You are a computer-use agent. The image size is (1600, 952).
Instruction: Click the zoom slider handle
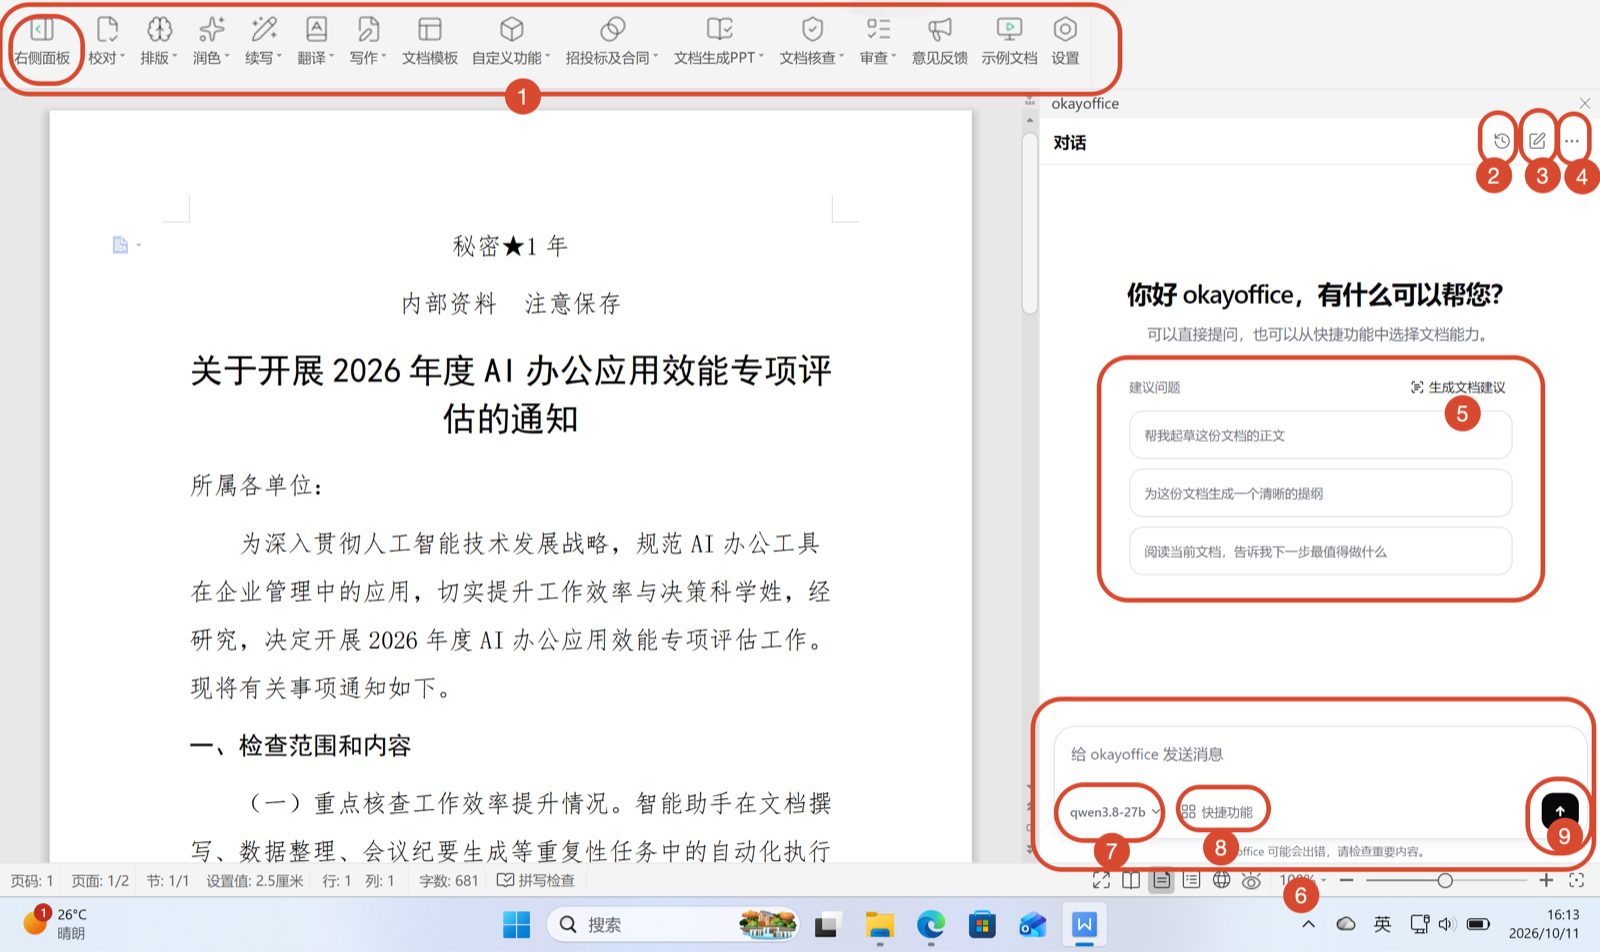point(1444,880)
